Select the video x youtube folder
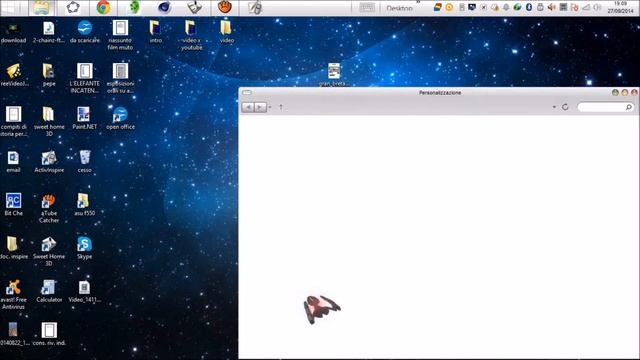 (x=191, y=36)
